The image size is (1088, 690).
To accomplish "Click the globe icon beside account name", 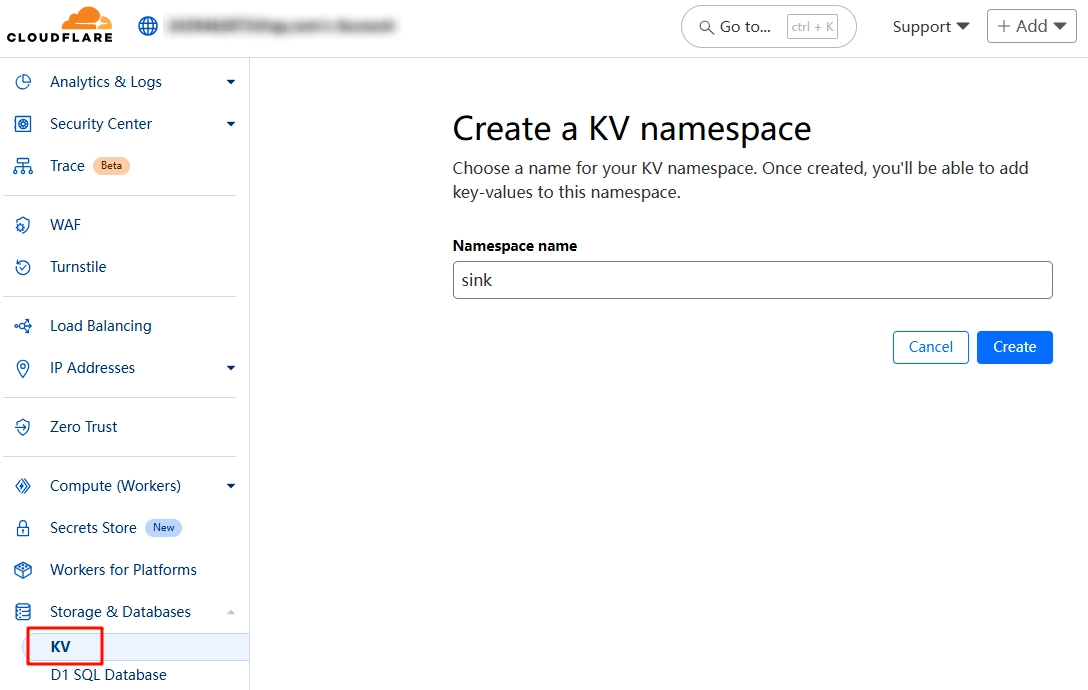I will [148, 26].
